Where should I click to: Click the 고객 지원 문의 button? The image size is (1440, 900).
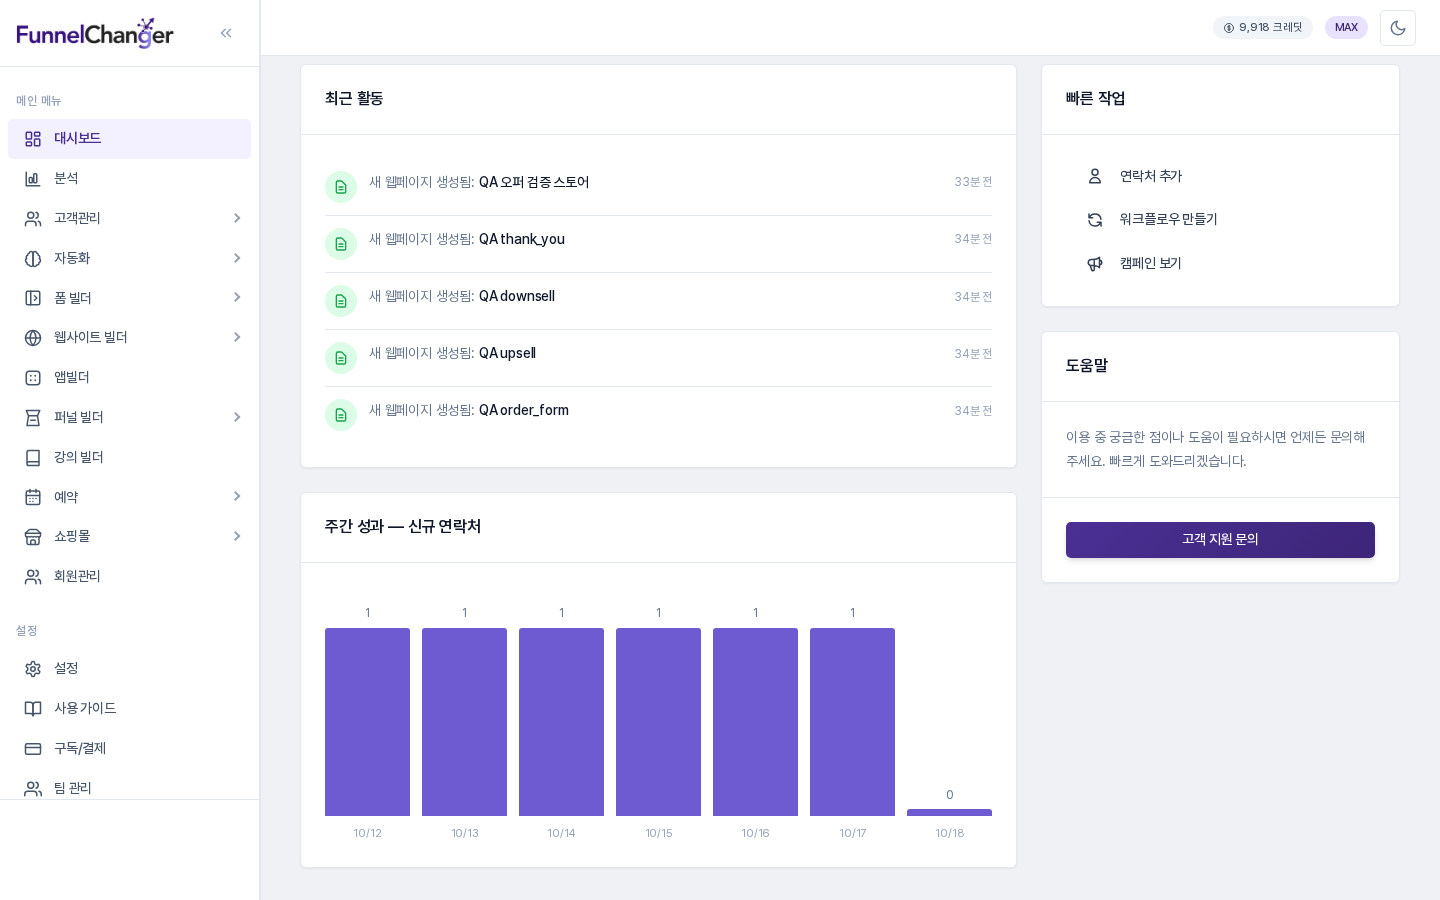[1220, 540]
